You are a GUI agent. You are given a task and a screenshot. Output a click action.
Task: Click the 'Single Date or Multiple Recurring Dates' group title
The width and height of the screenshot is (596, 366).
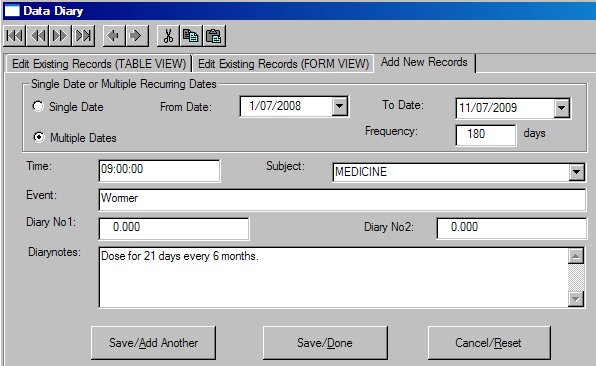pyautogui.click(x=124, y=84)
